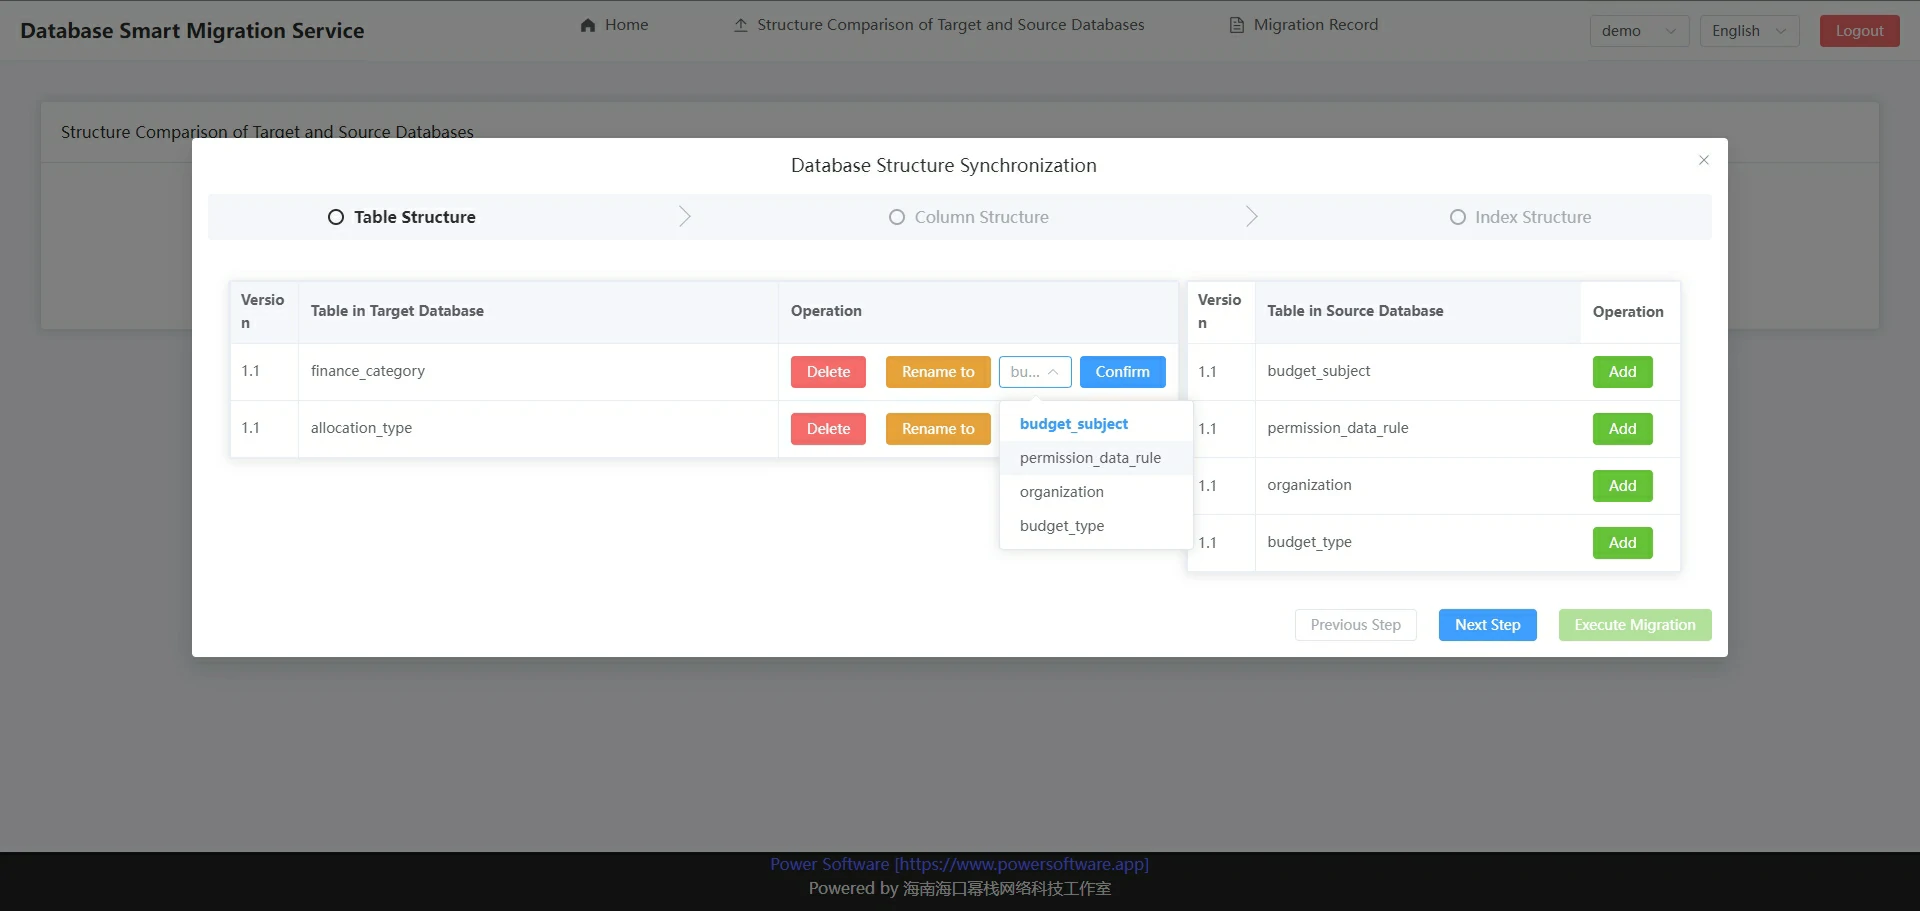Click the arrow after Table Structure step
Viewport: 1920px width, 911px height.
pos(685,217)
